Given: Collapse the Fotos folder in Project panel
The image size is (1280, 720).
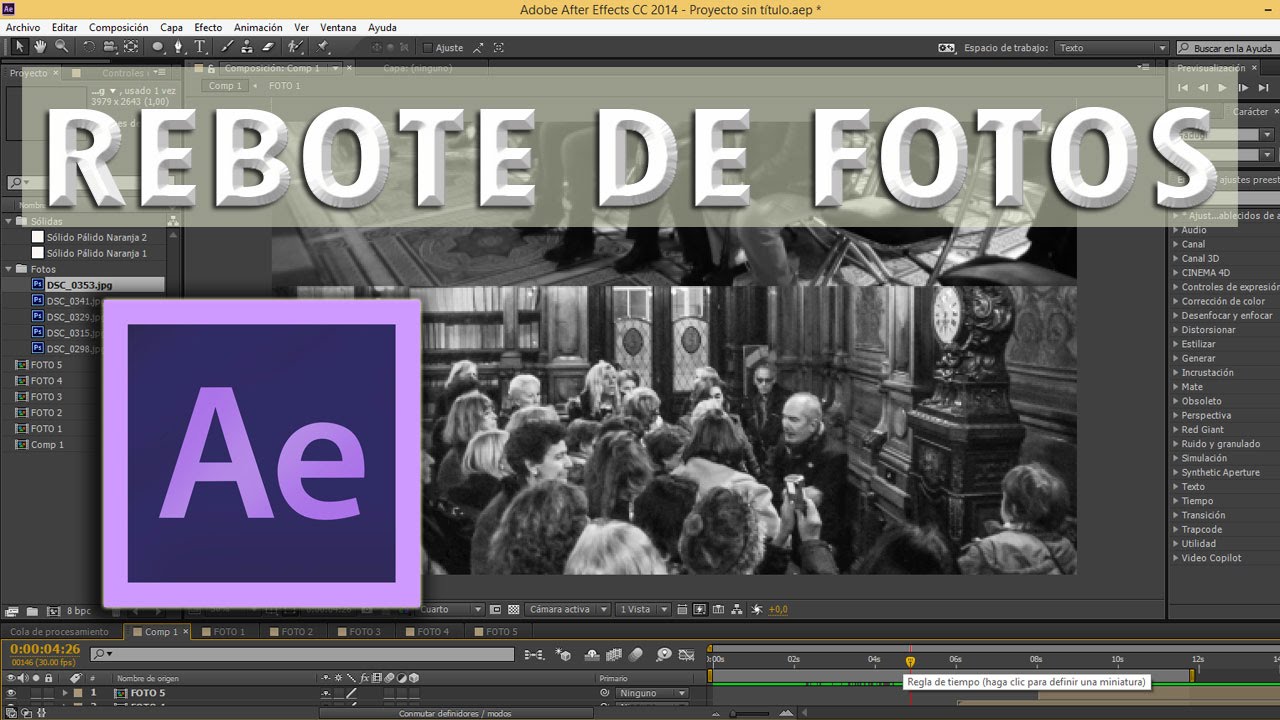Looking at the screenshot, I should click(10, 269).
